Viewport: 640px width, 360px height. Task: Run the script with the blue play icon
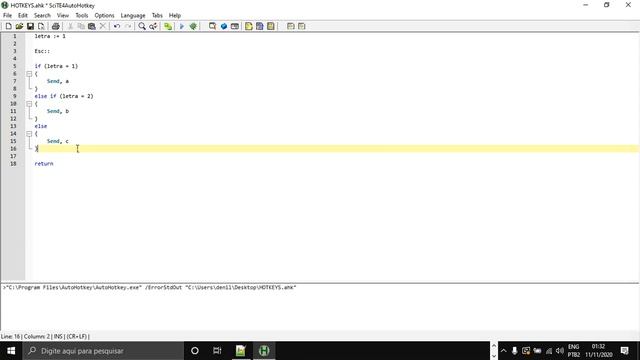click(x=182, y=26)
